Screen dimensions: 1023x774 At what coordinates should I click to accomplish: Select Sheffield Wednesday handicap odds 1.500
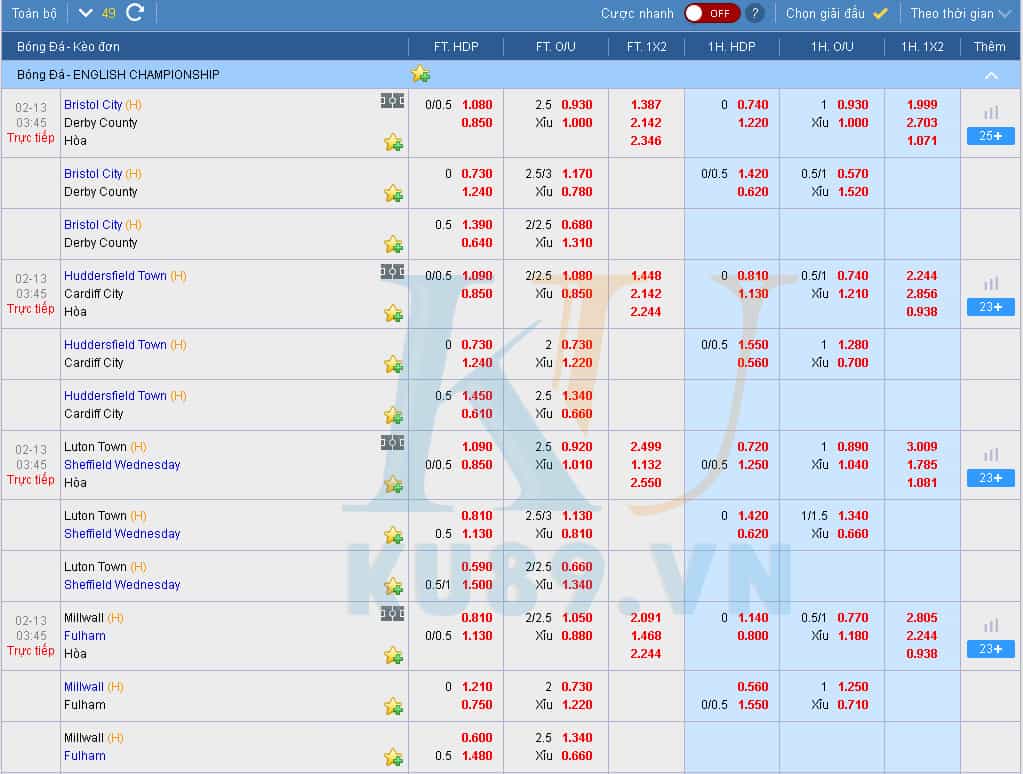pos(477,585)
